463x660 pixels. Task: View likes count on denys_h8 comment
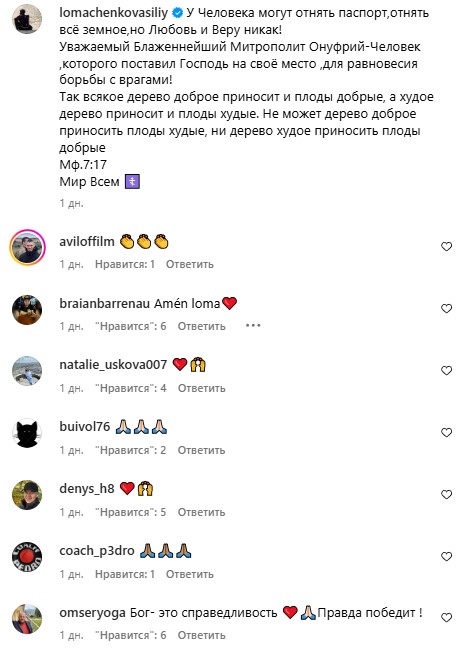(130, 512)
